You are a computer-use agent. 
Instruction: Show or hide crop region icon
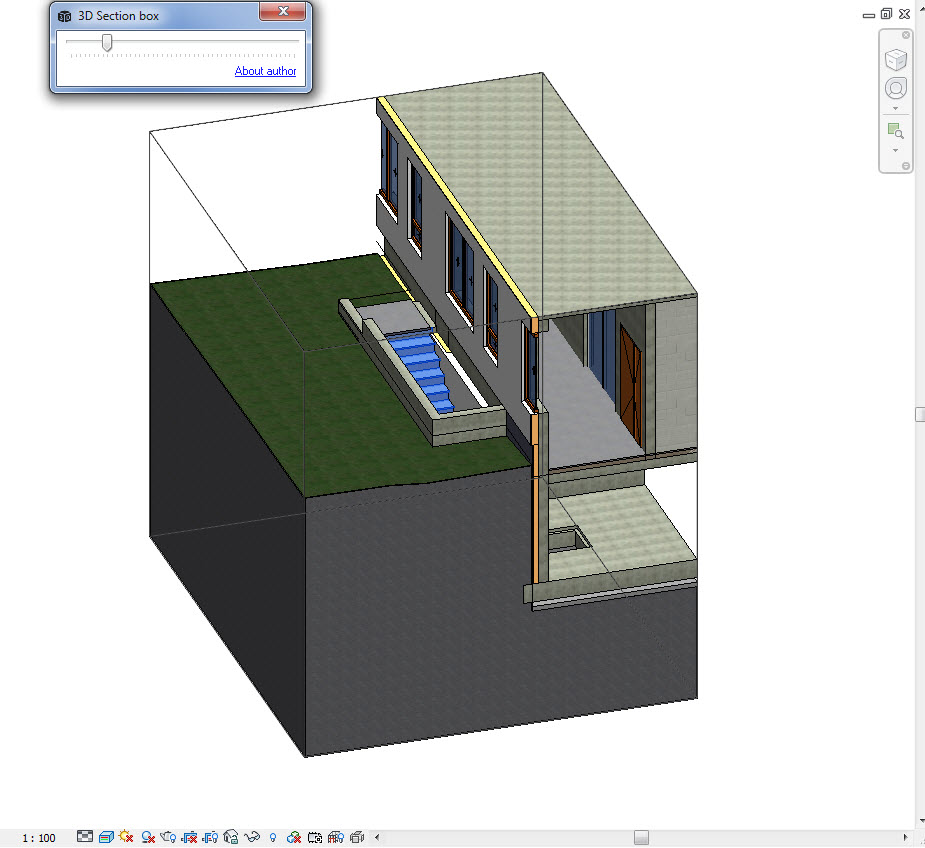tap(210, 837)
